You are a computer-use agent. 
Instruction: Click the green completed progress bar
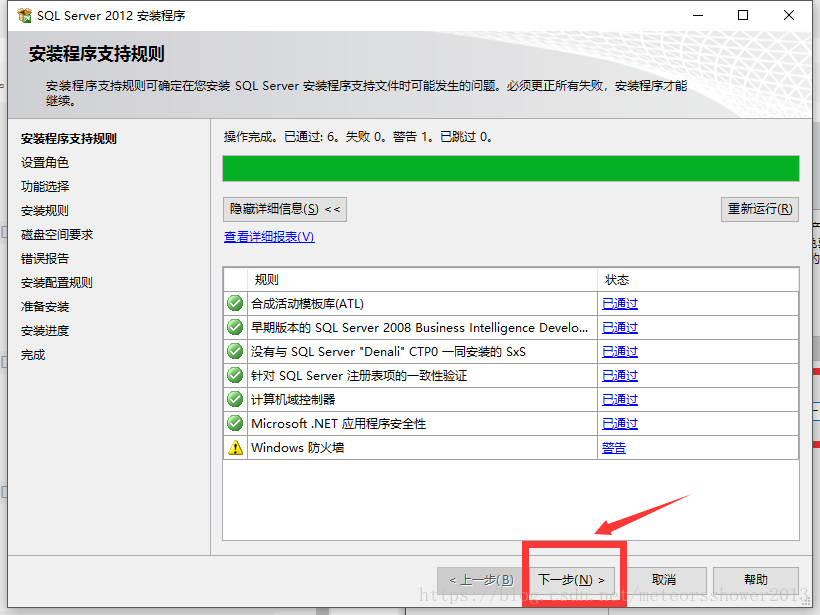tap(511, 168)
